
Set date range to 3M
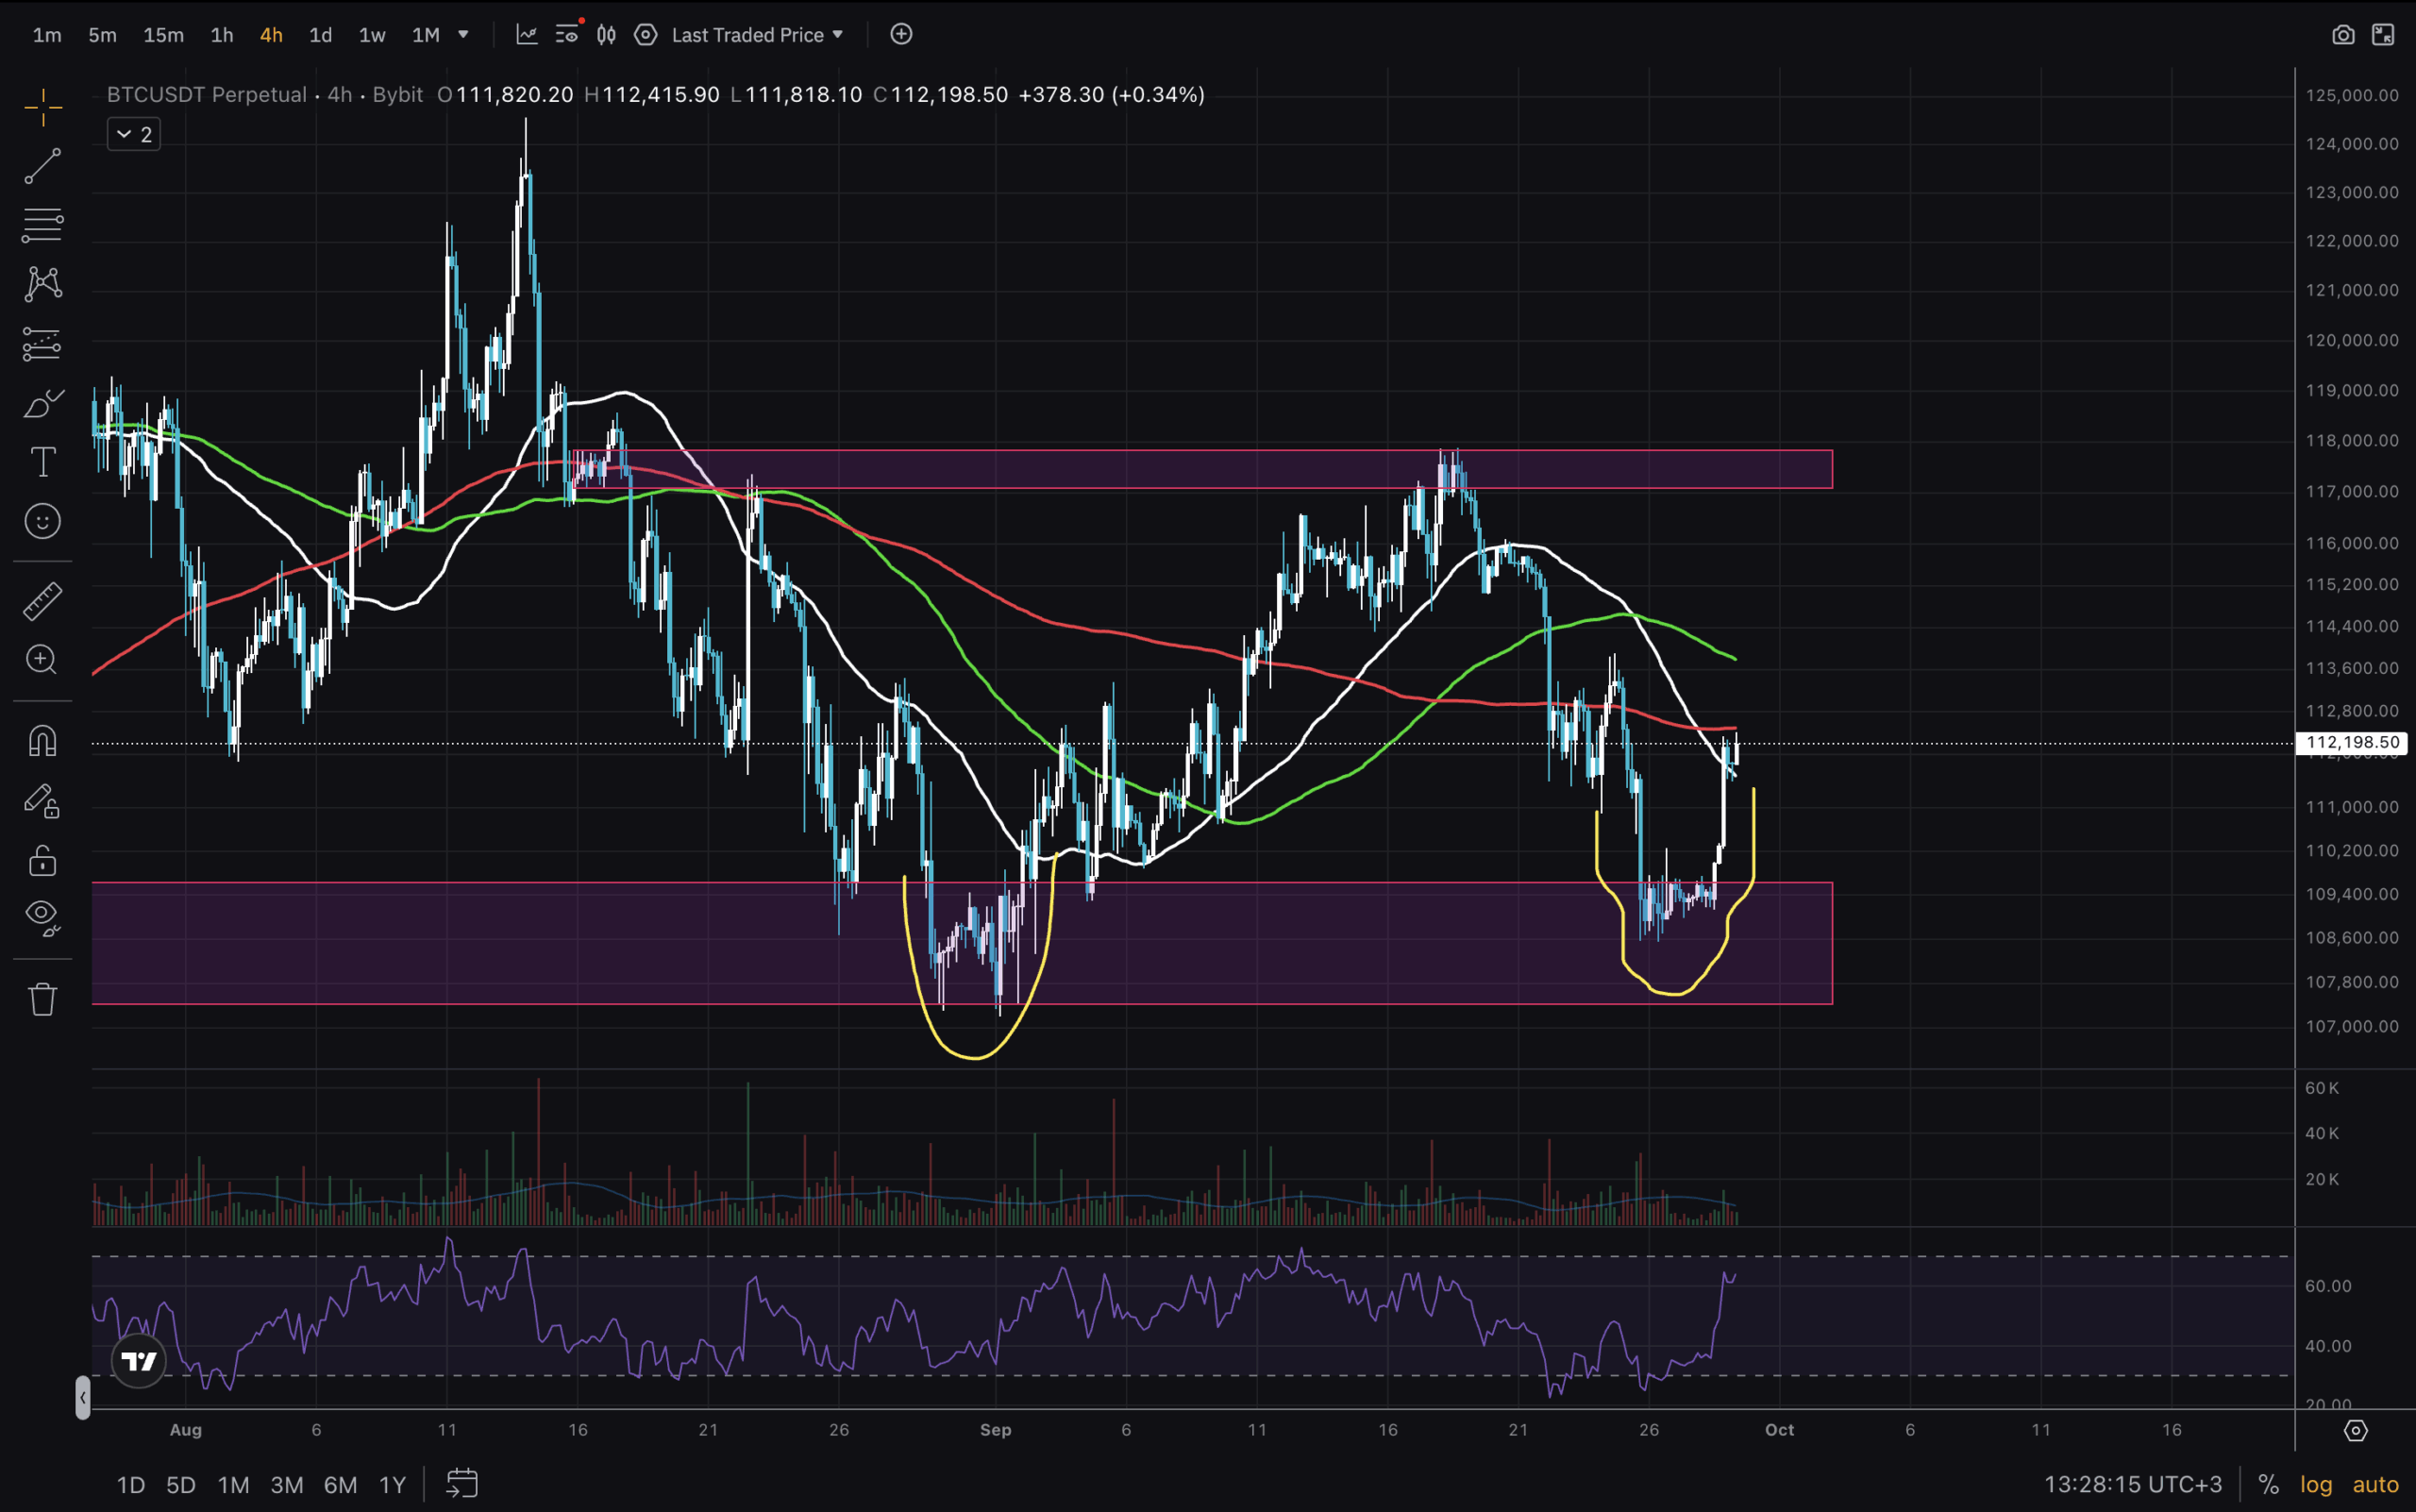click(287, 1484)
